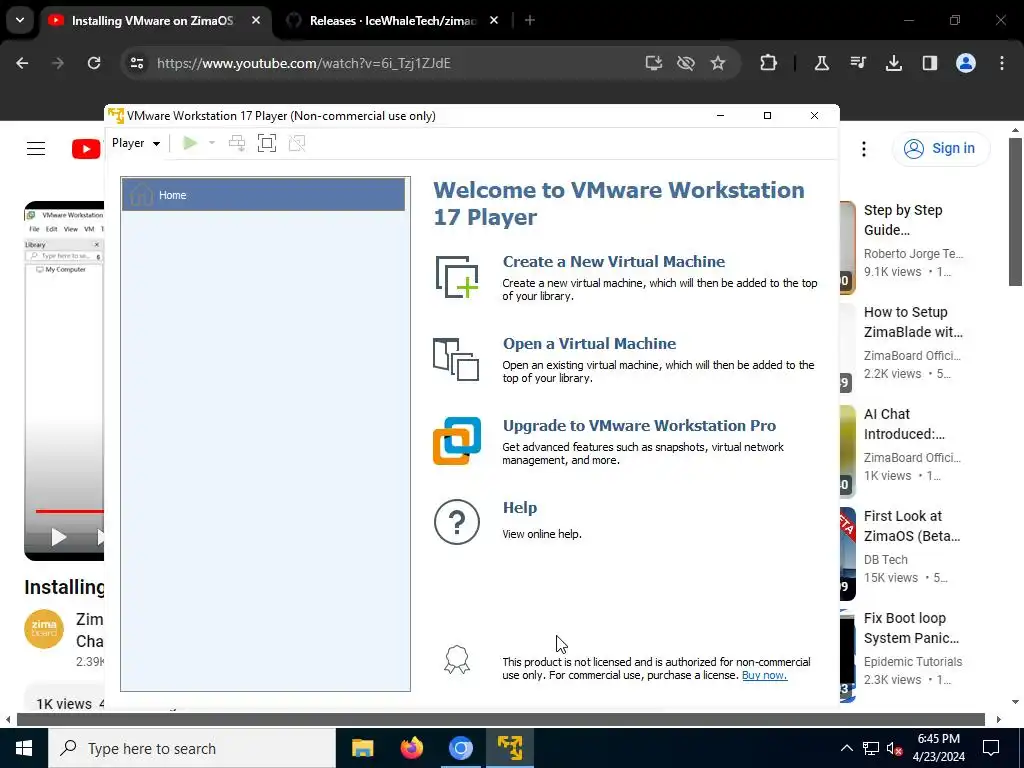Click the new virtual machine plus icon
The width and height of the screenshot is (1024, 768).
(456, 277)
